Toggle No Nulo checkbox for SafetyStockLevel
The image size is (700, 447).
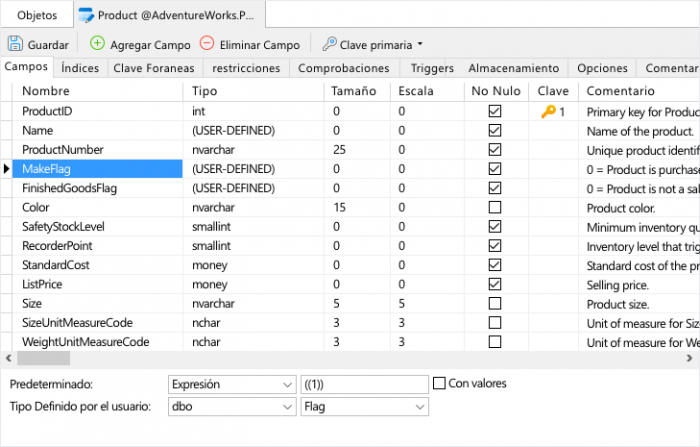click(495, 226)
